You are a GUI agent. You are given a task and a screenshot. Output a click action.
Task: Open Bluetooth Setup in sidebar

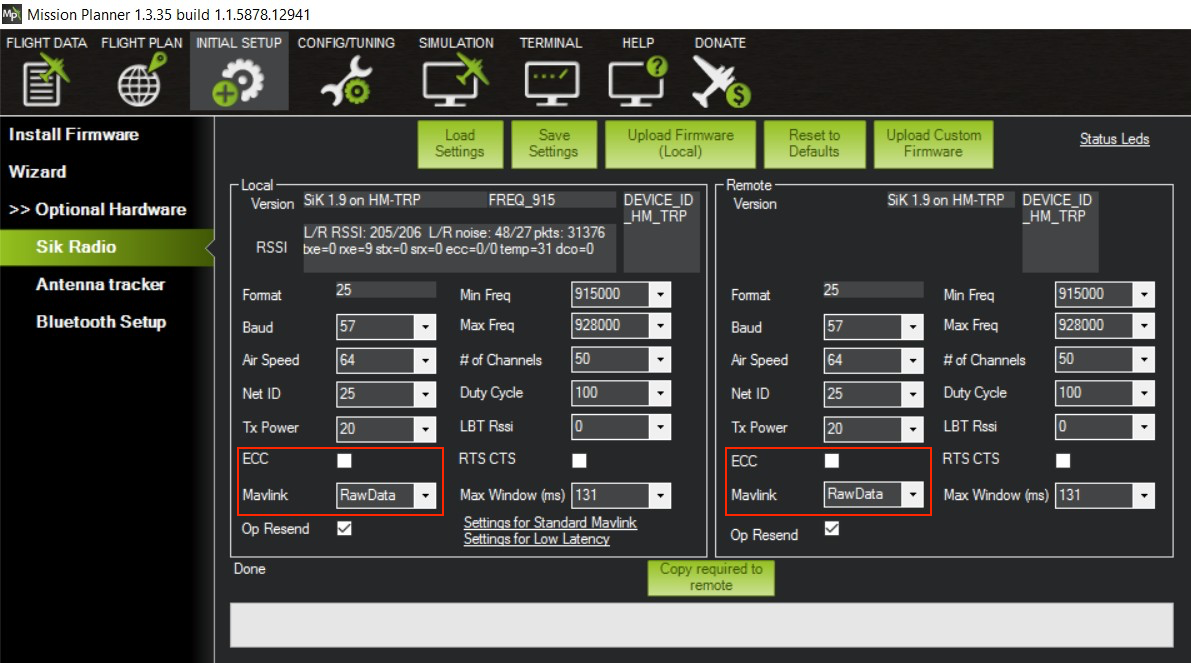coord(101,322)
